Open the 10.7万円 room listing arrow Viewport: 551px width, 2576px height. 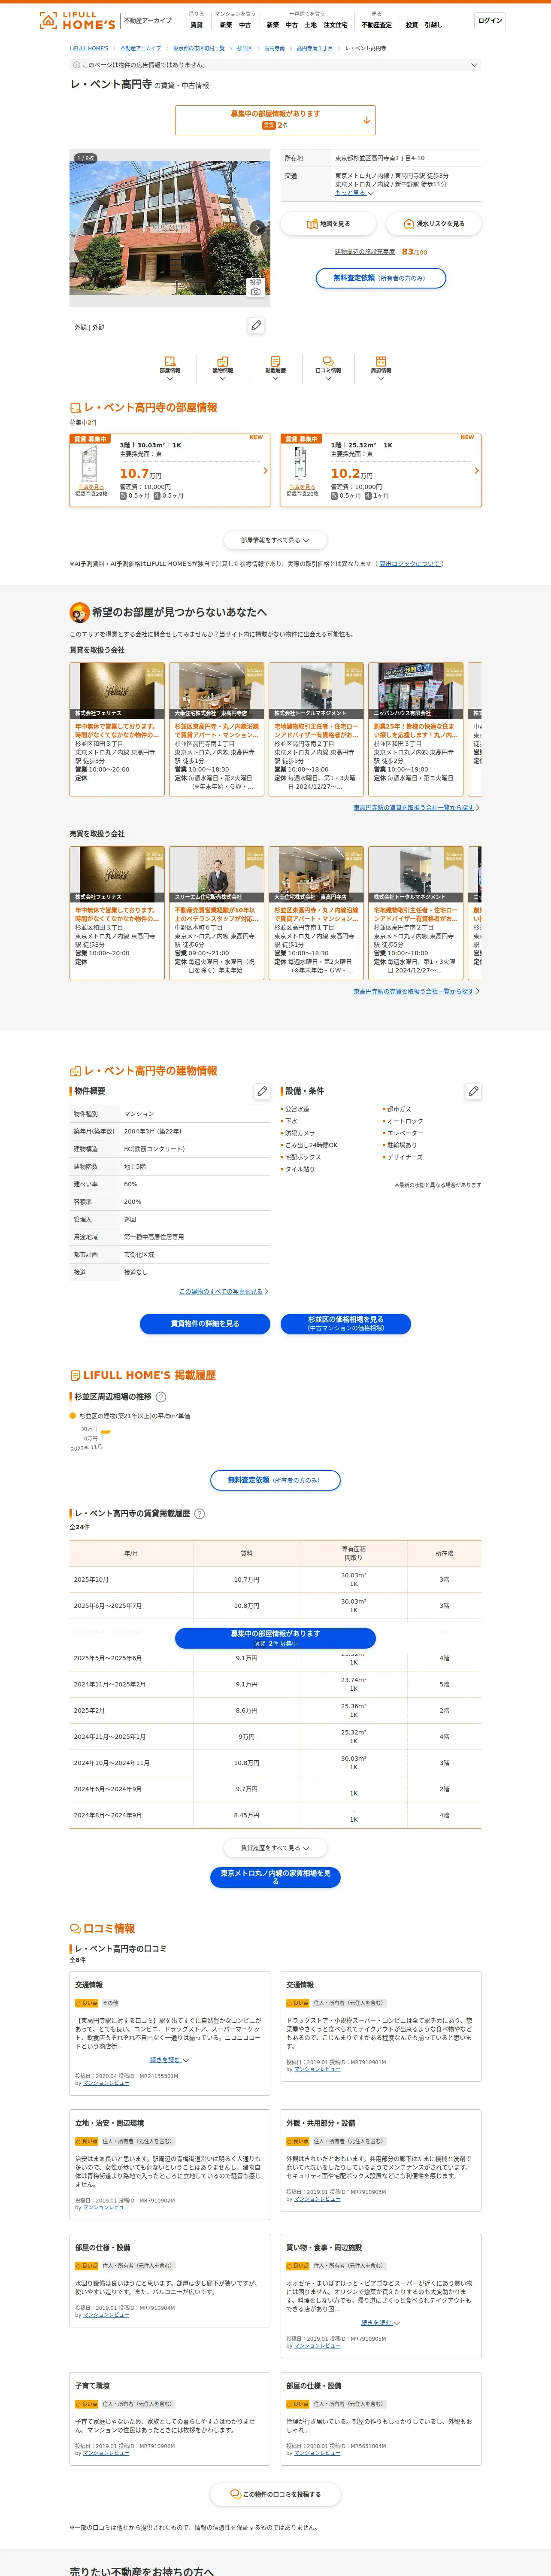tap(265, 470)
